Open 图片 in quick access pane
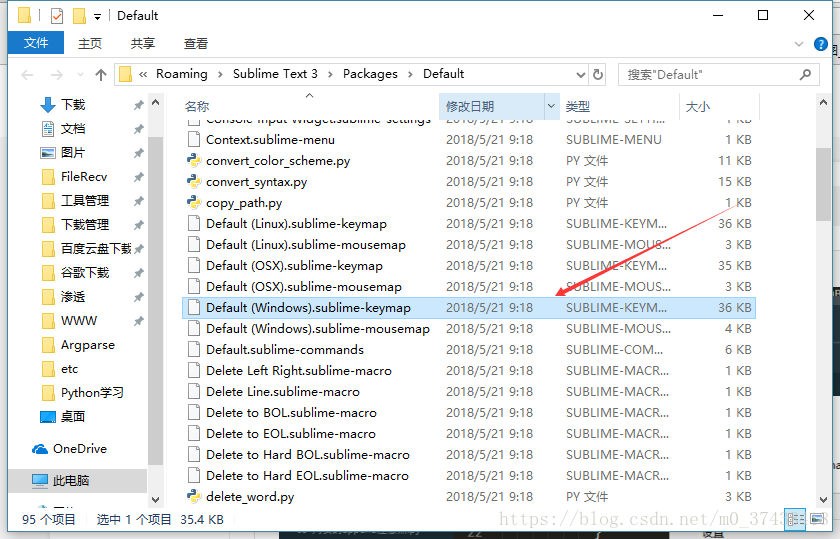This screenshot has height=539, width=840. point(73,153)
